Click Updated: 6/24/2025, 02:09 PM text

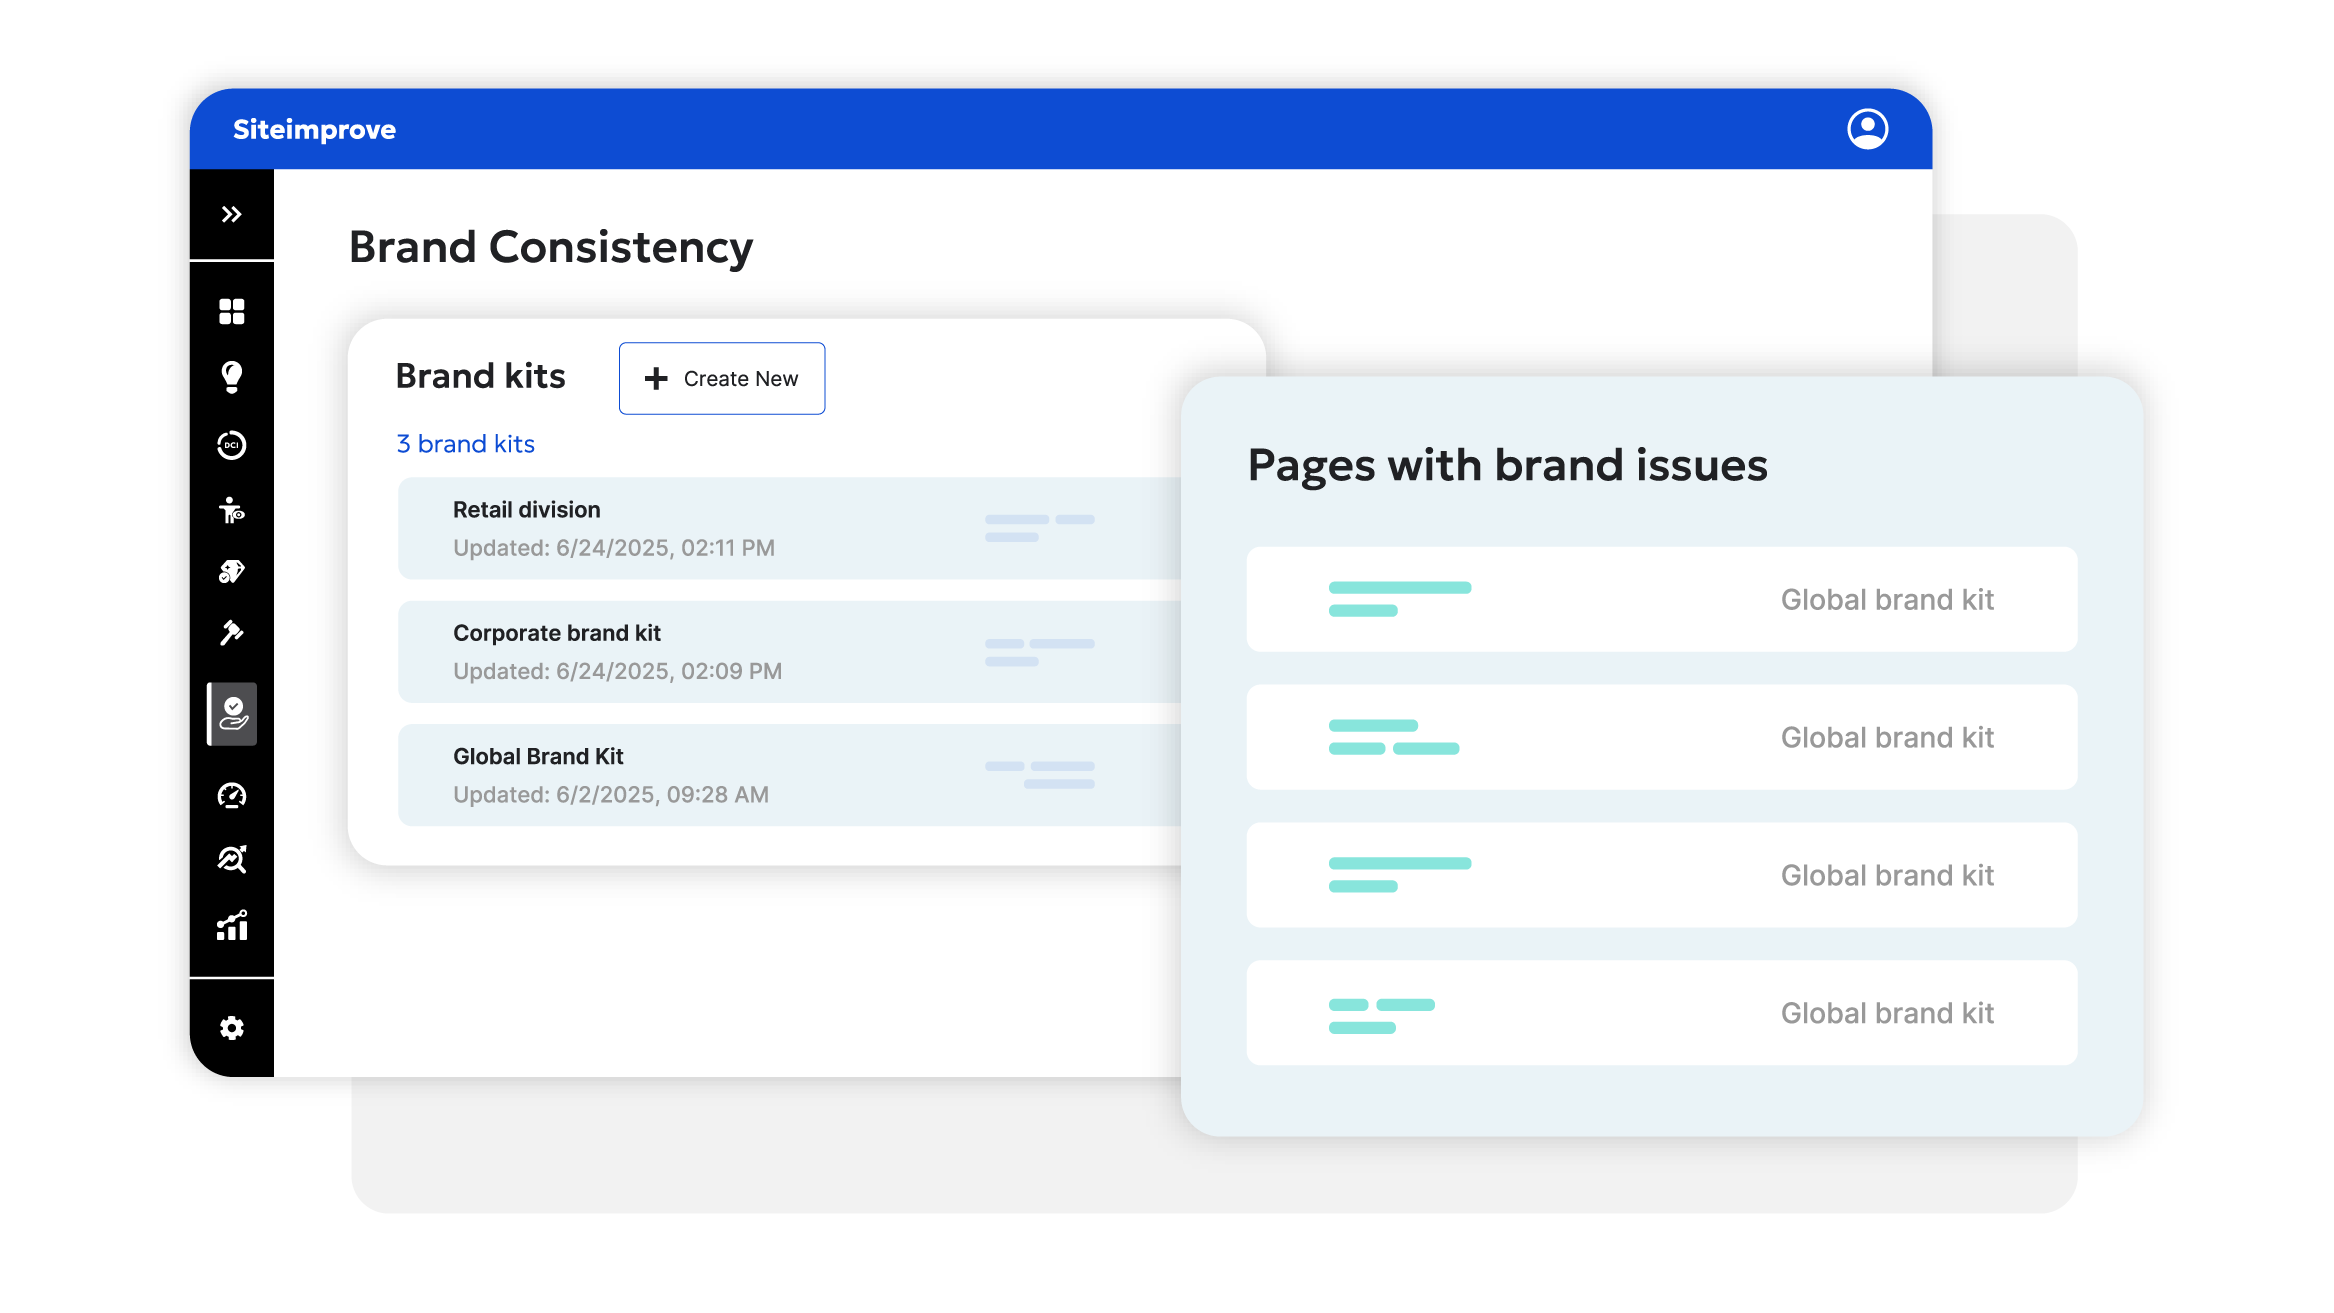click(617, 671)
